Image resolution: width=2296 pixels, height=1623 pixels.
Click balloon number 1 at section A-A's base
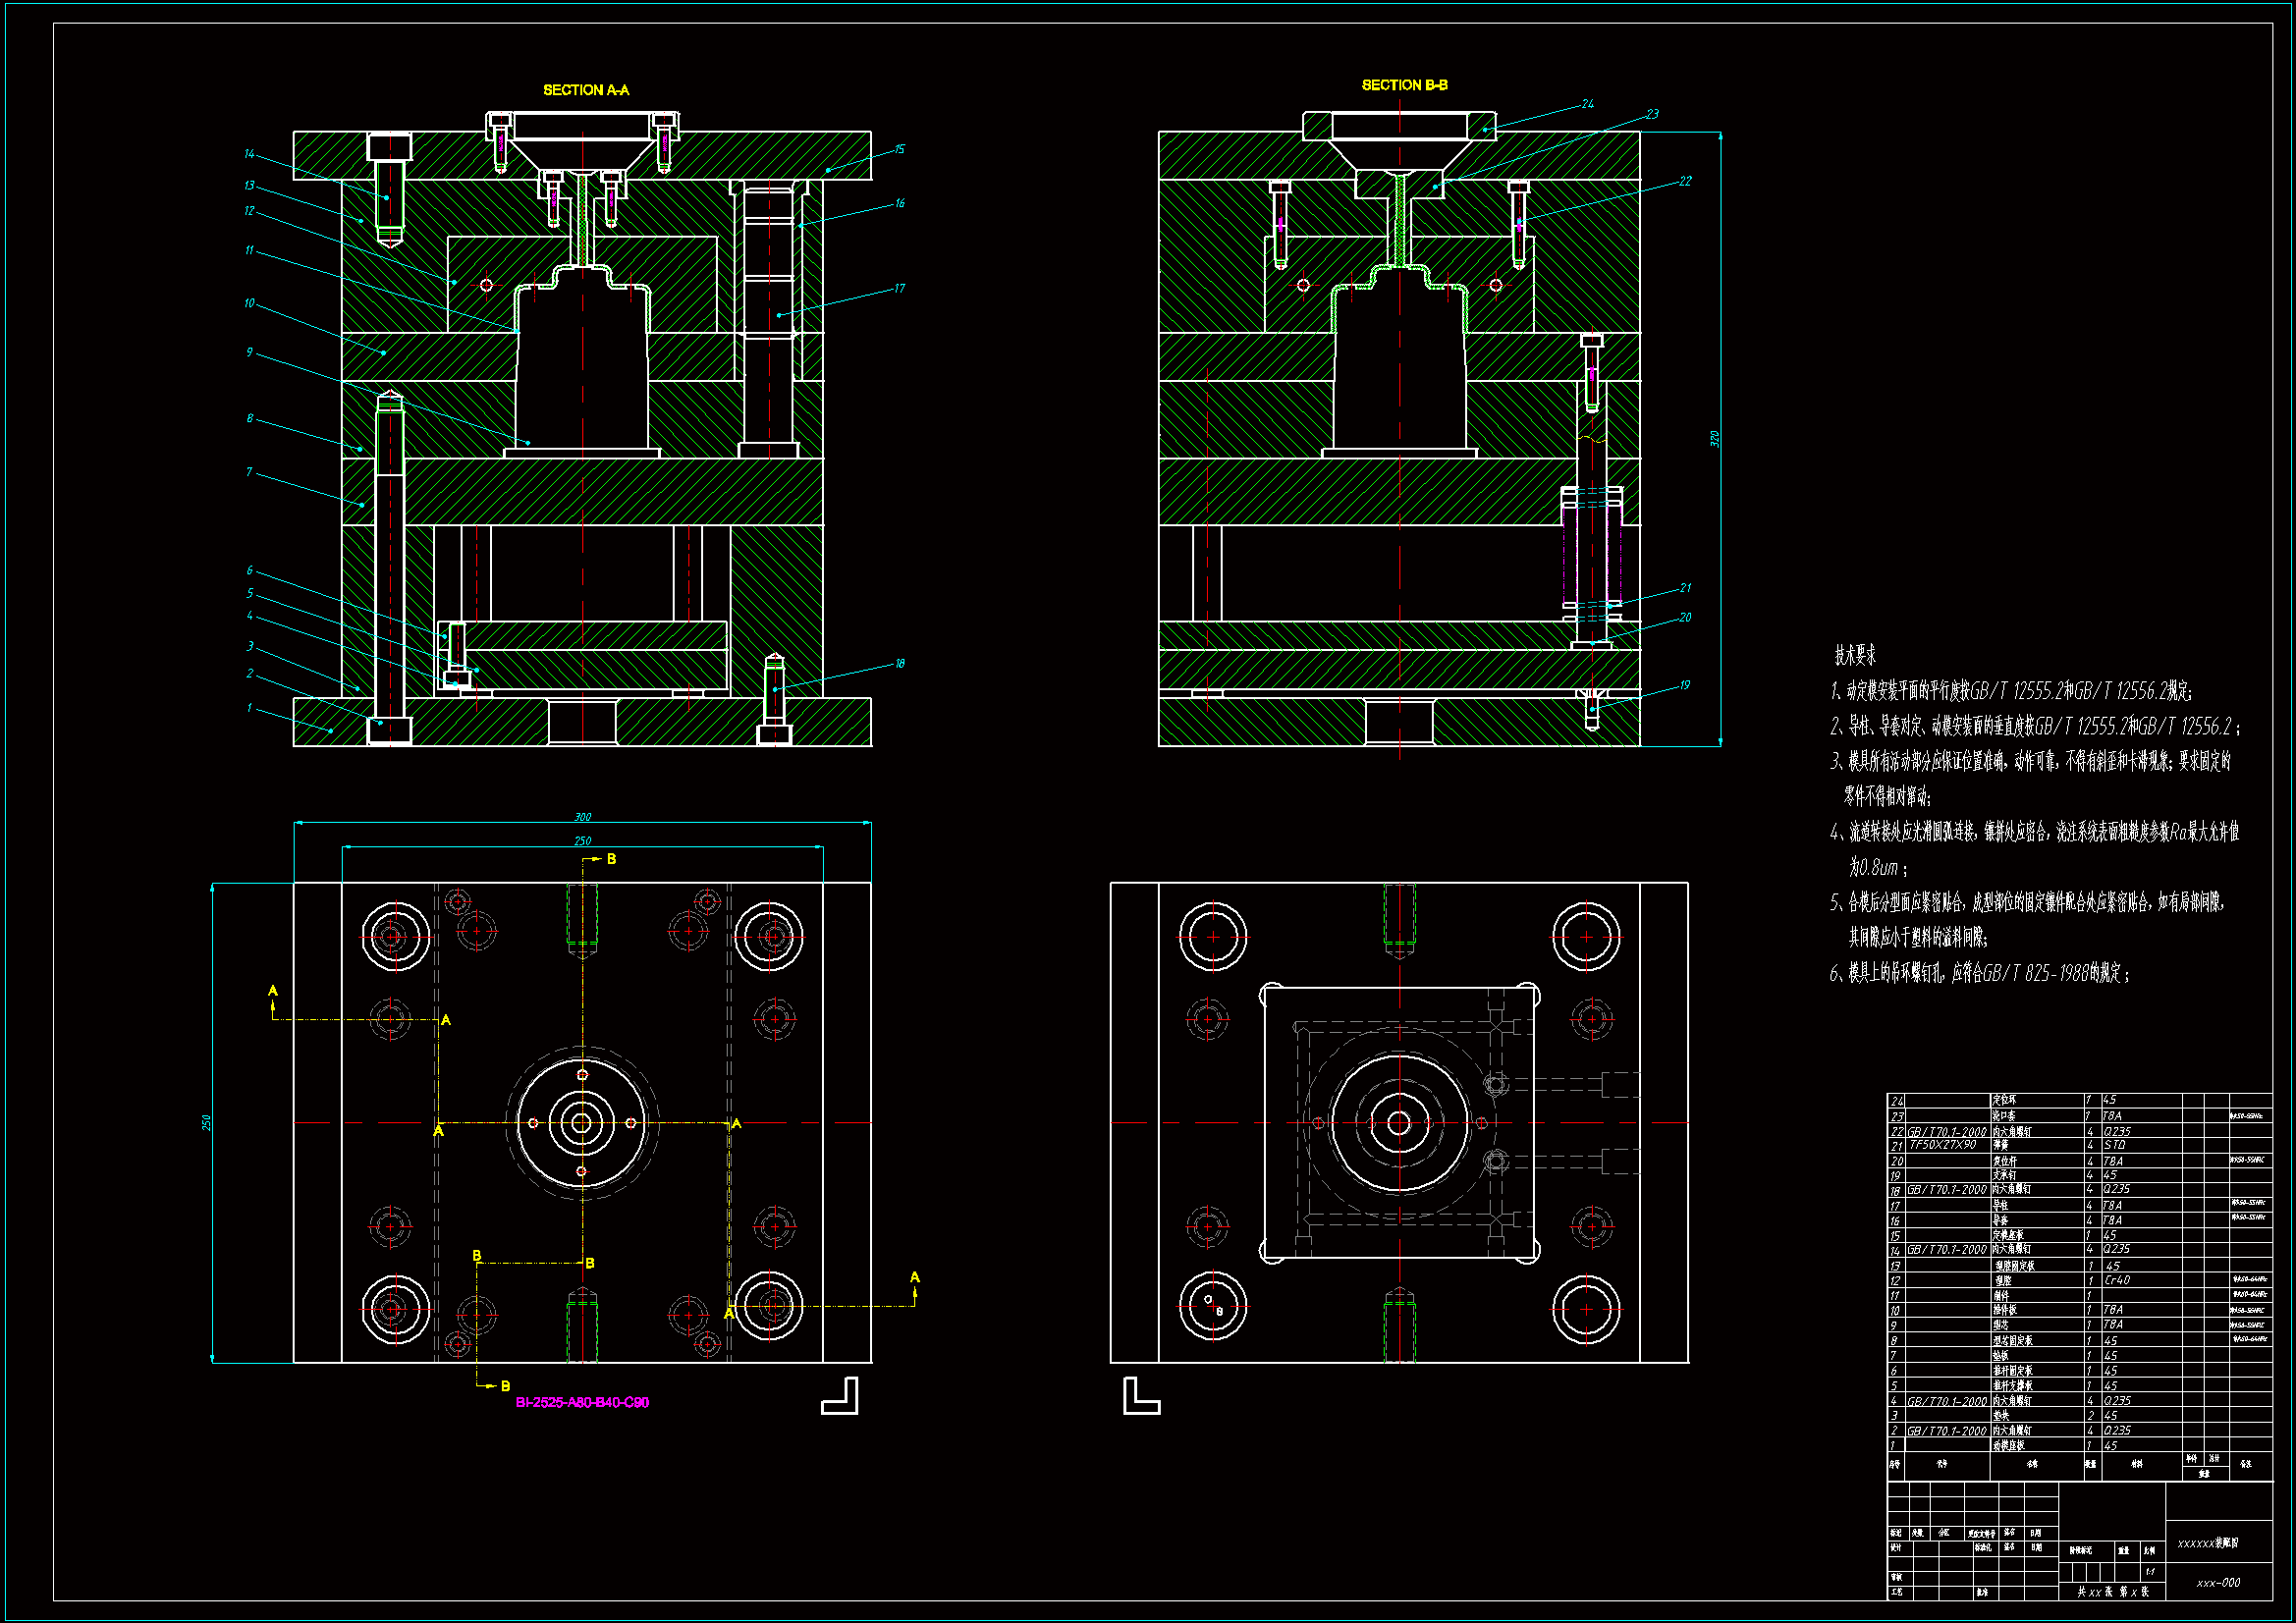pos(249,708)
